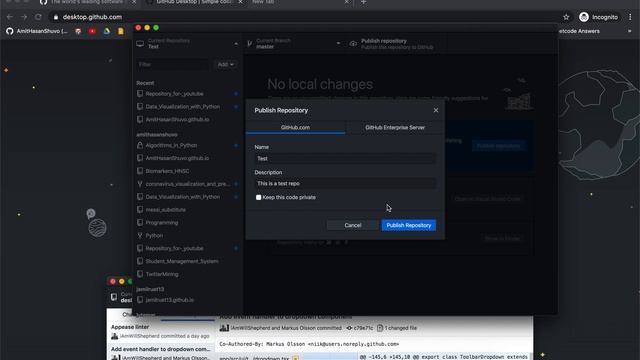
Task: Switch to the New Tab browser tab
Action: coord(299,2)
